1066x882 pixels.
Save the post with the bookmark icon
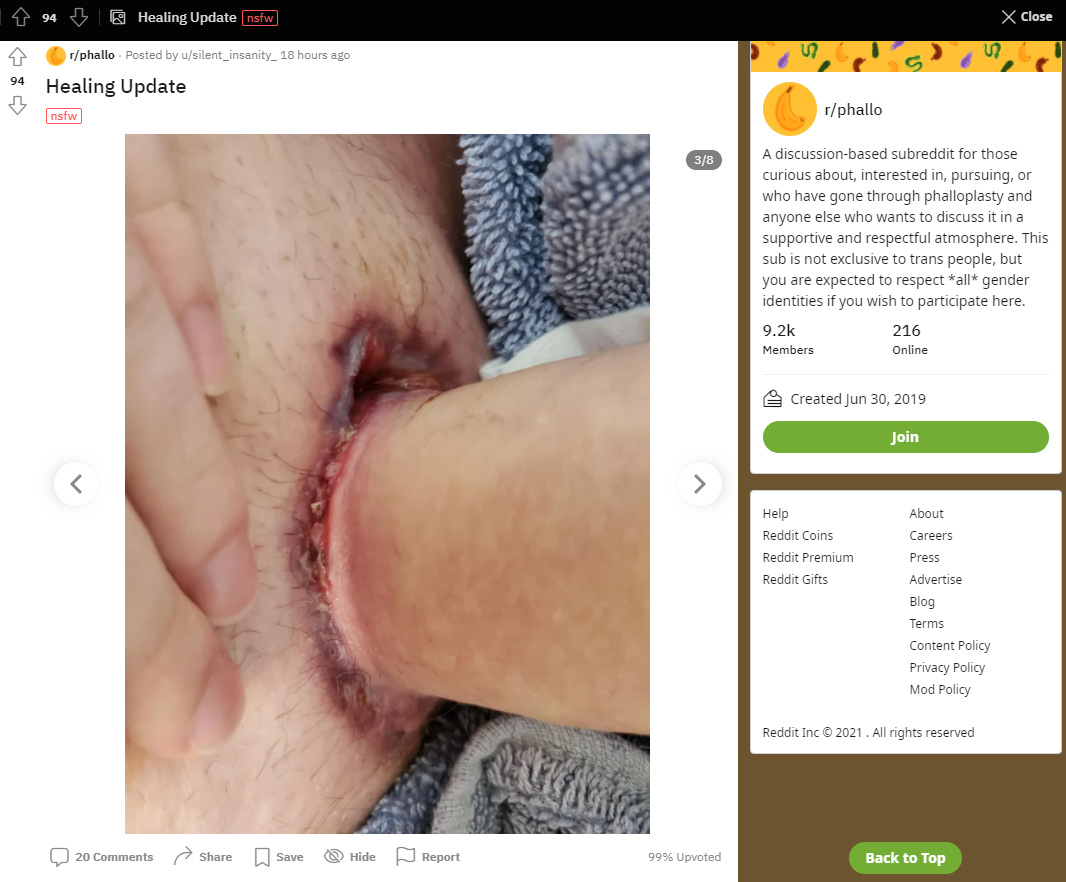(279, 857)
